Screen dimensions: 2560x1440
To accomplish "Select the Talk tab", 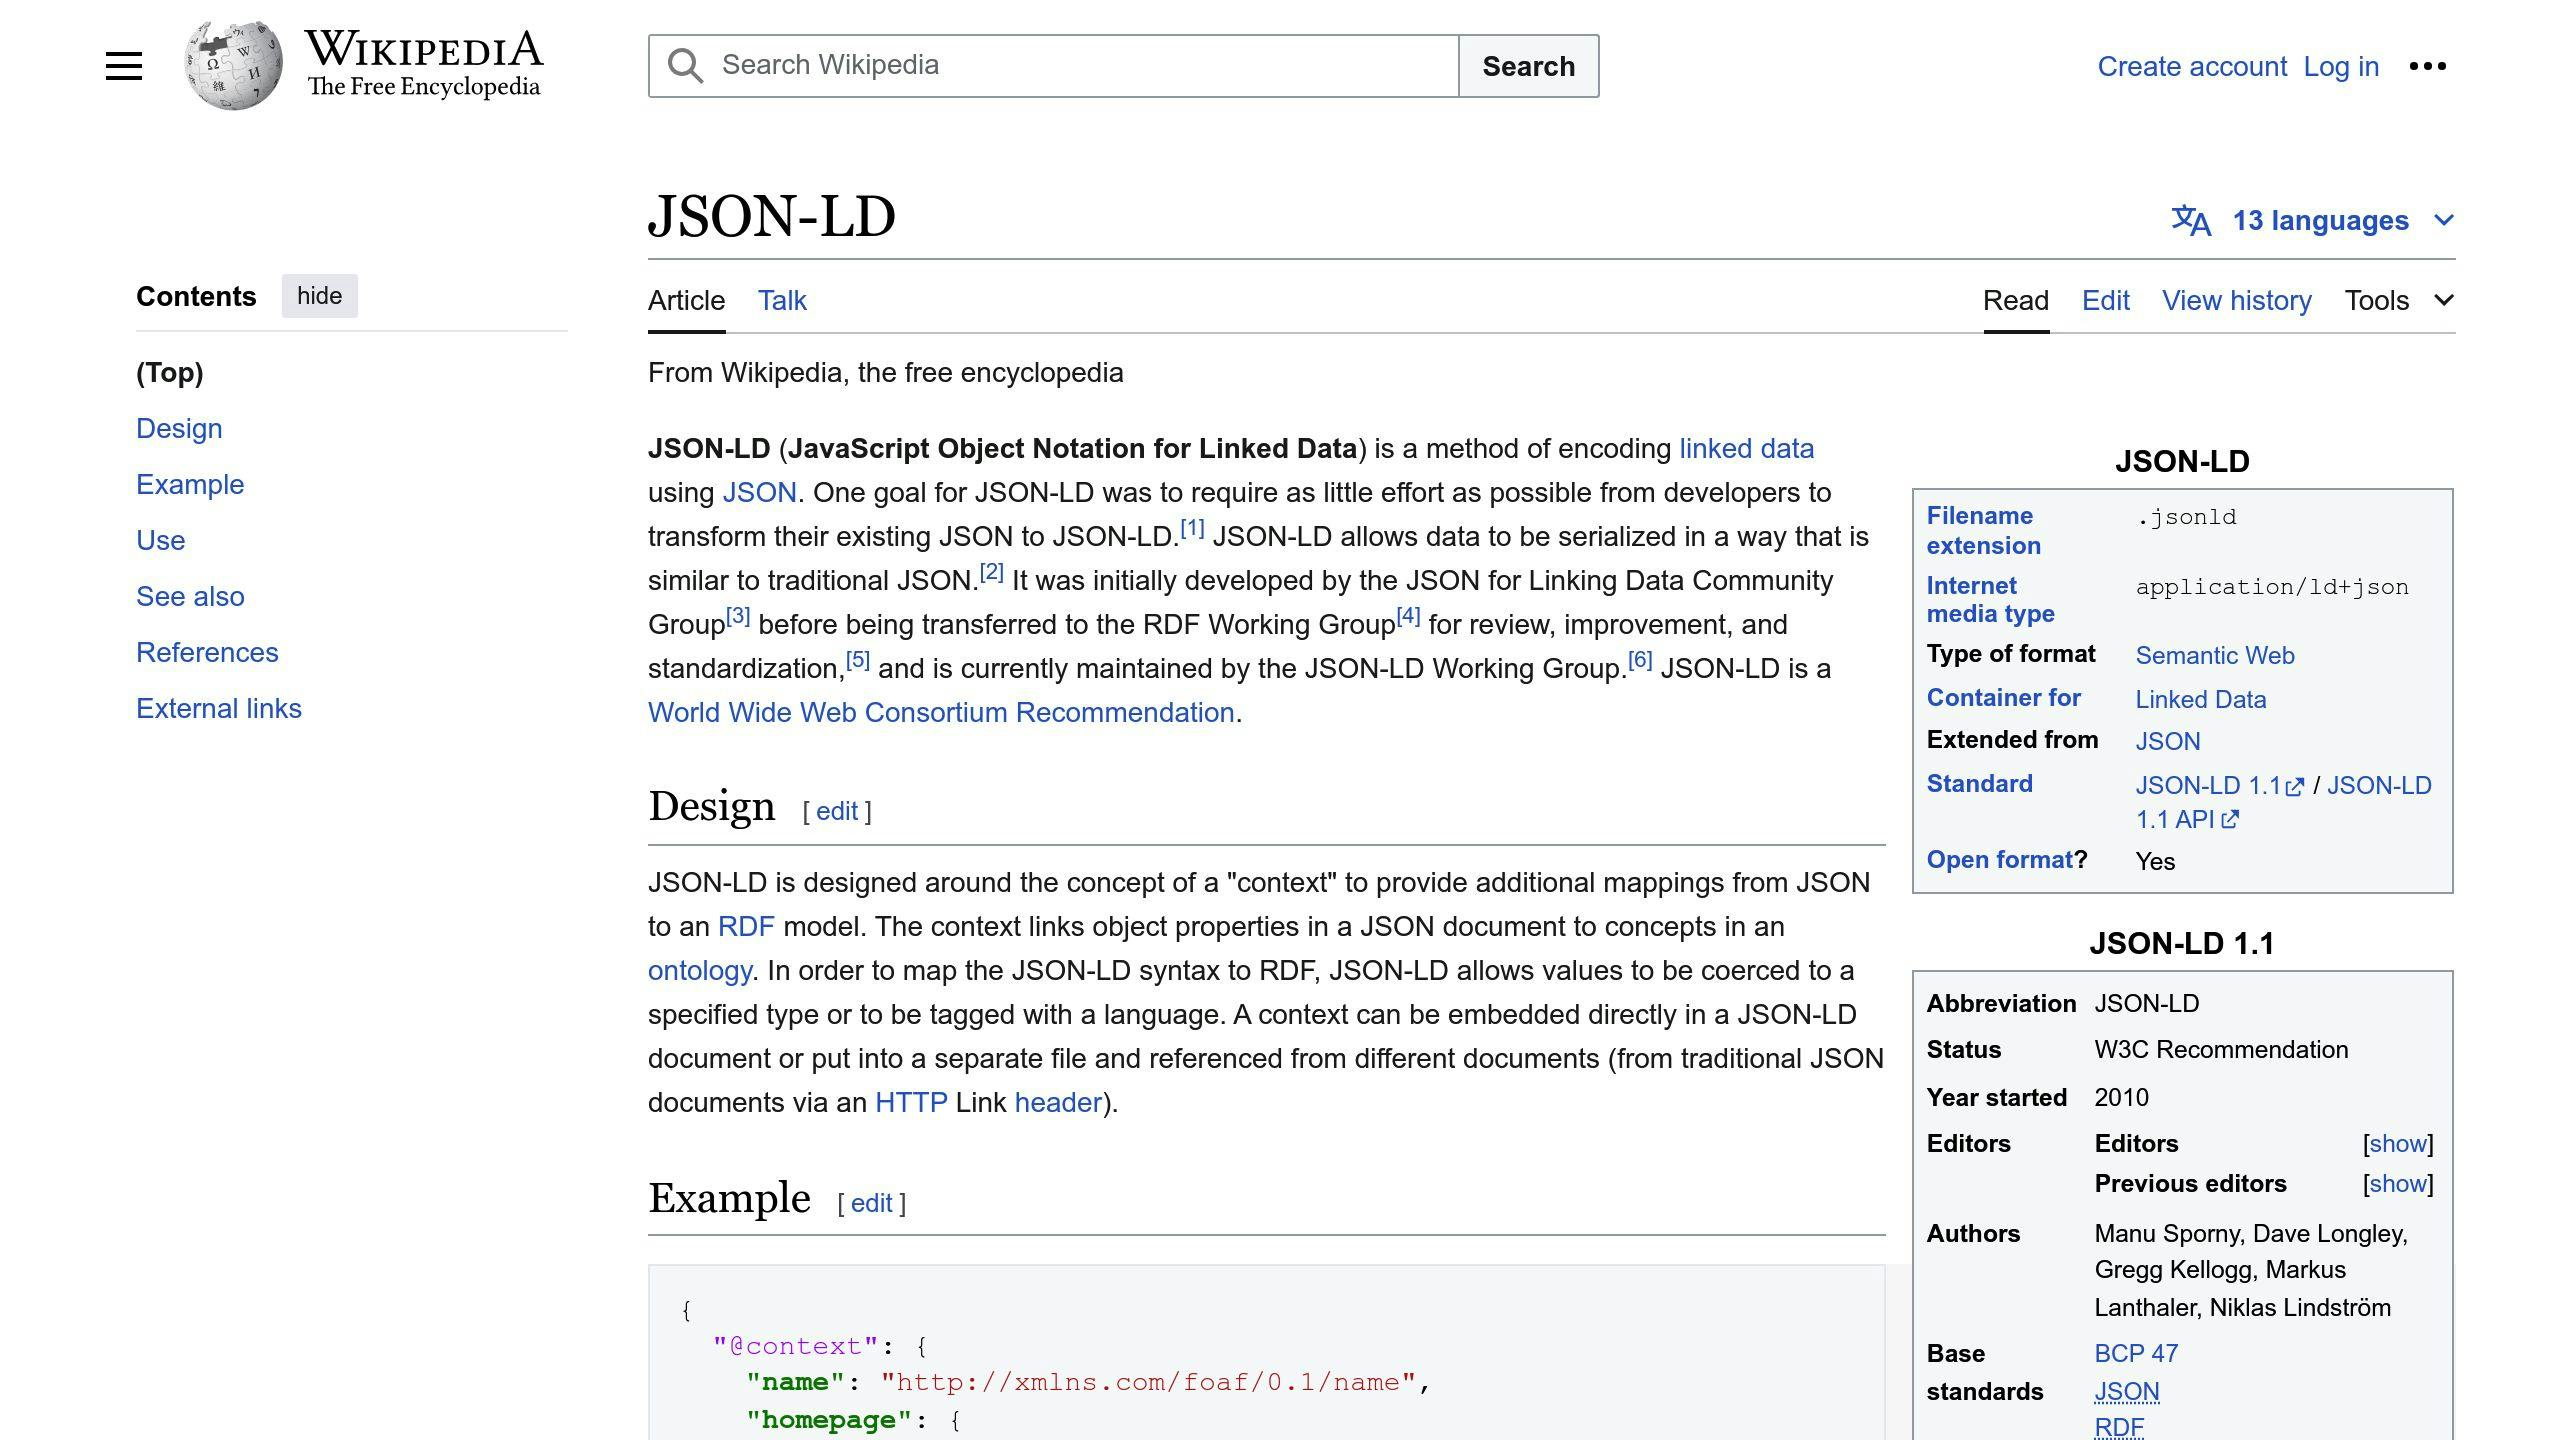I will (782, 301).
